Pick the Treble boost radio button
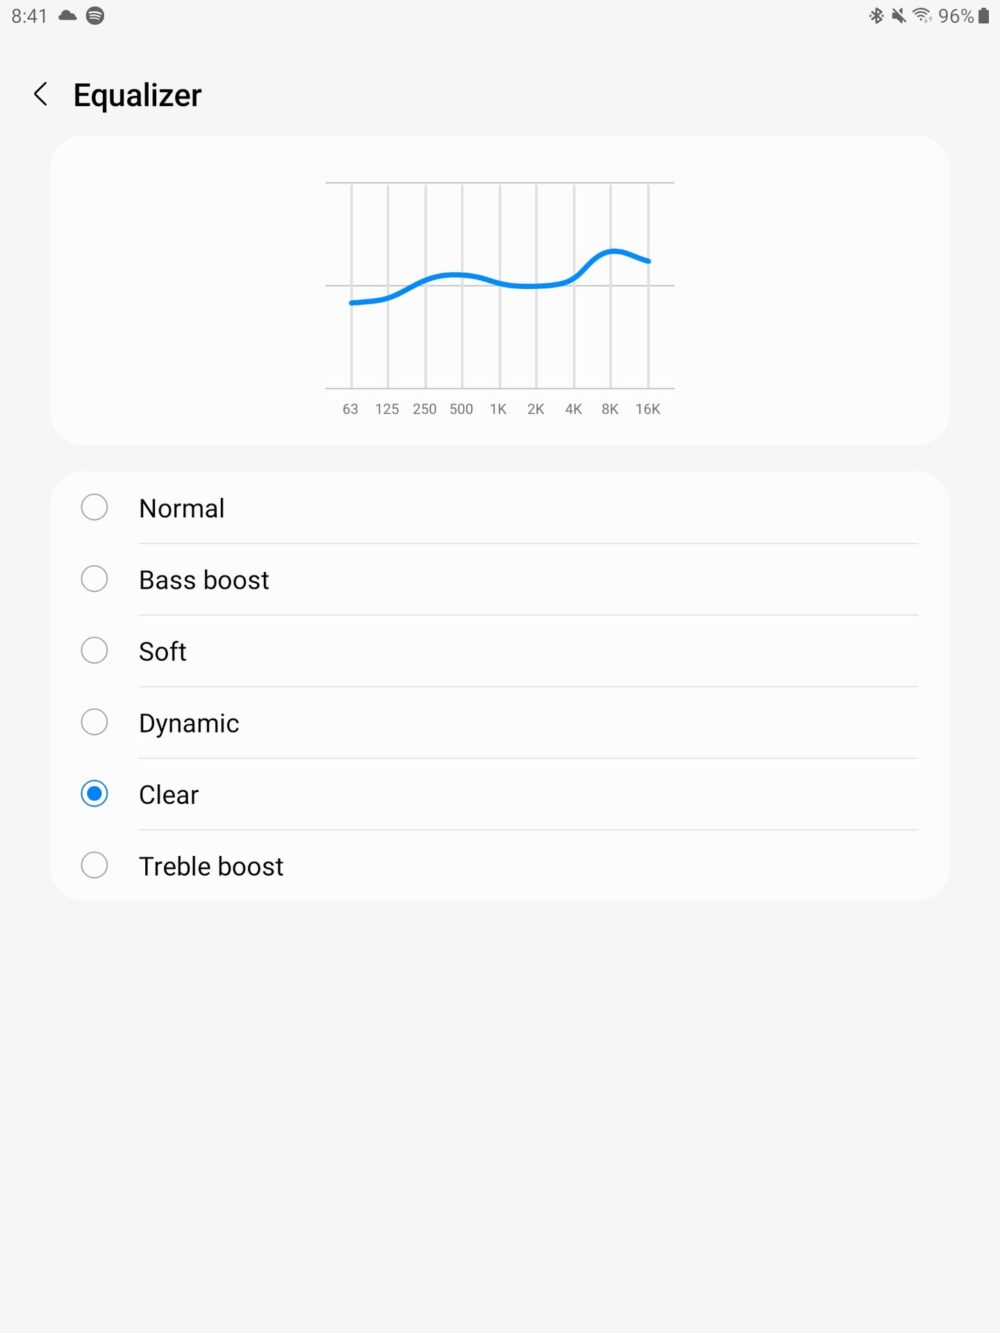1000x1333 pixels. click(x=94, y=865)
